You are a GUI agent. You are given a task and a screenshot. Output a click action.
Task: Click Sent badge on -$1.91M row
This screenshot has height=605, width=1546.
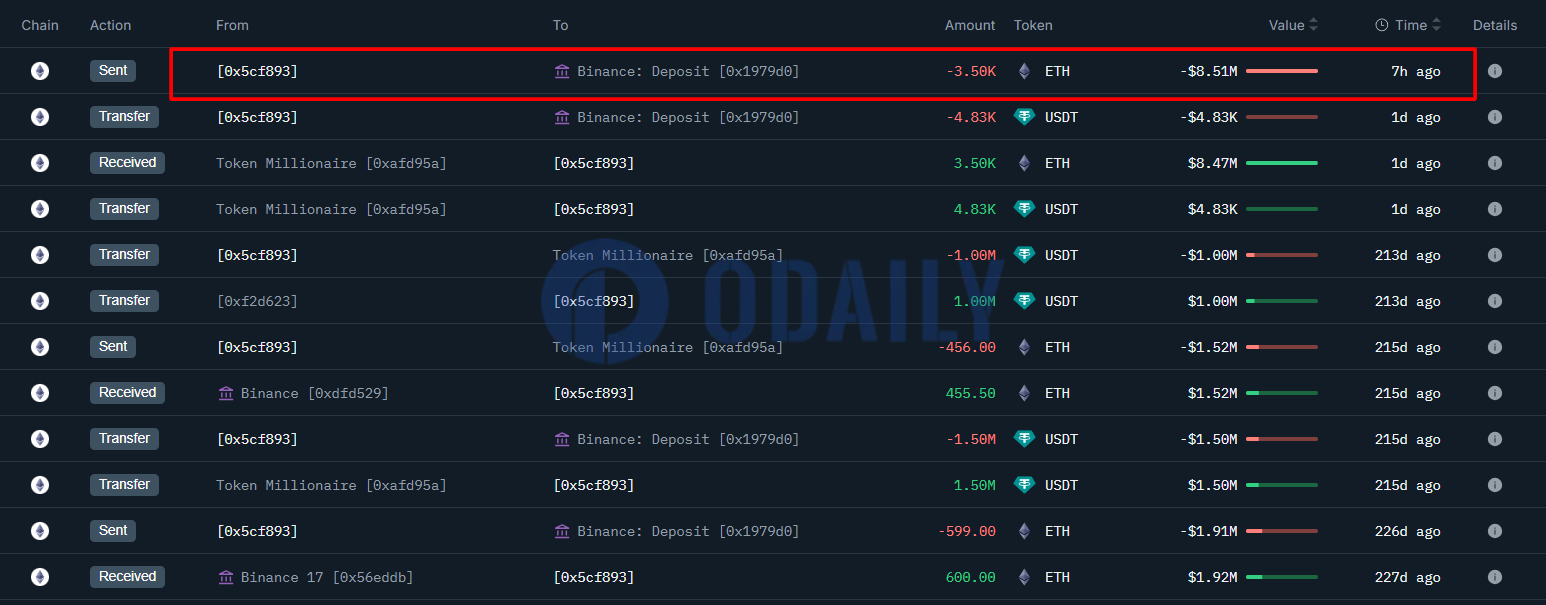[x=113, y=531]
